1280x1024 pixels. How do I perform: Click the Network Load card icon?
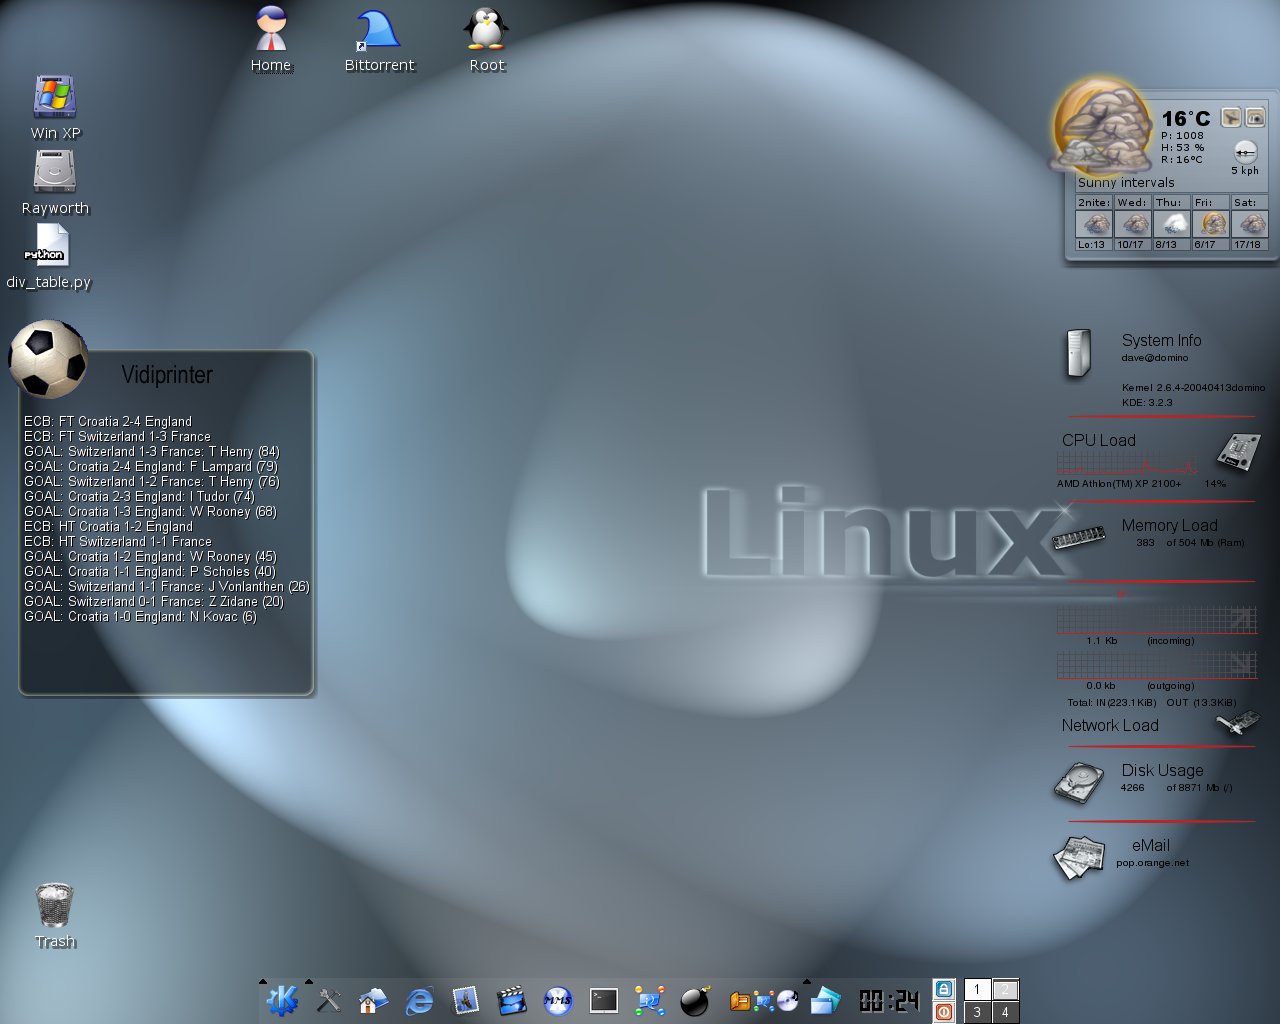[1237, 722]
